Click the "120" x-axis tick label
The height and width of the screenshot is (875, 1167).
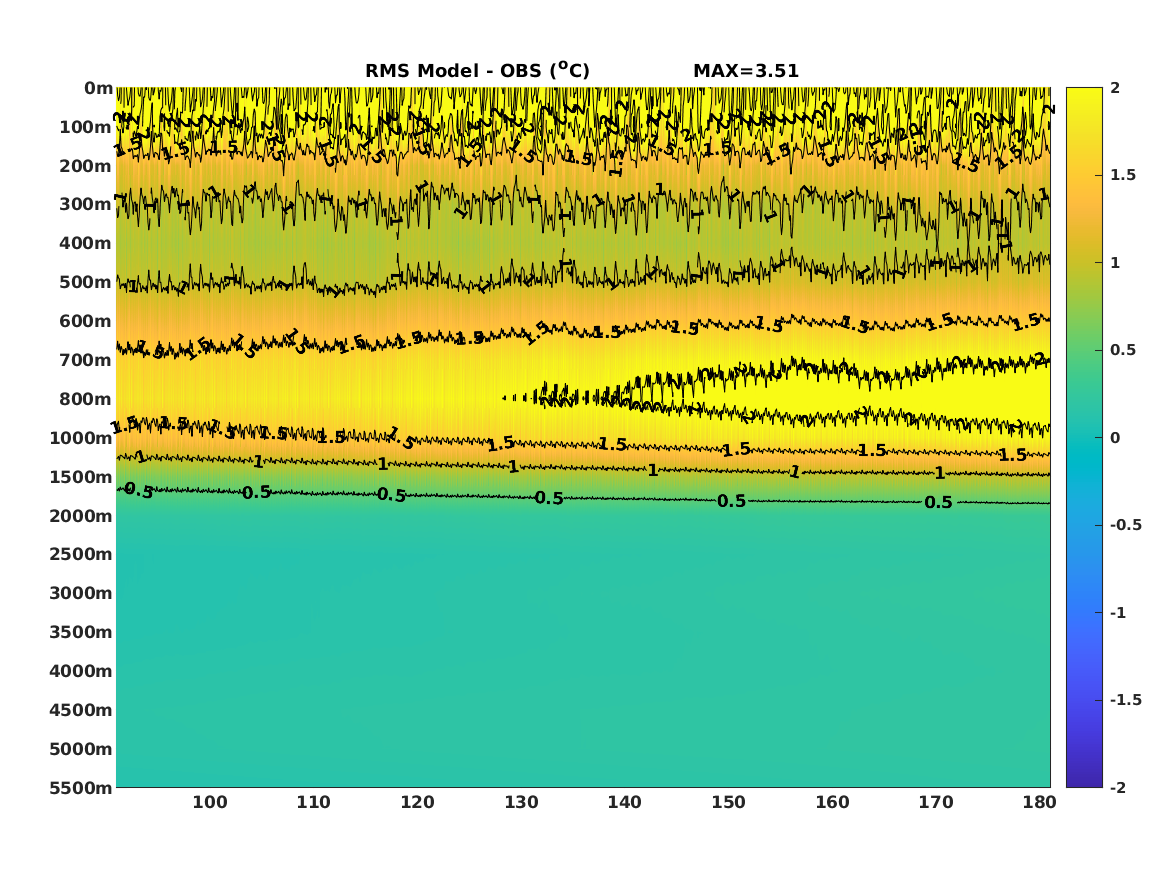[x=418, y=802]
